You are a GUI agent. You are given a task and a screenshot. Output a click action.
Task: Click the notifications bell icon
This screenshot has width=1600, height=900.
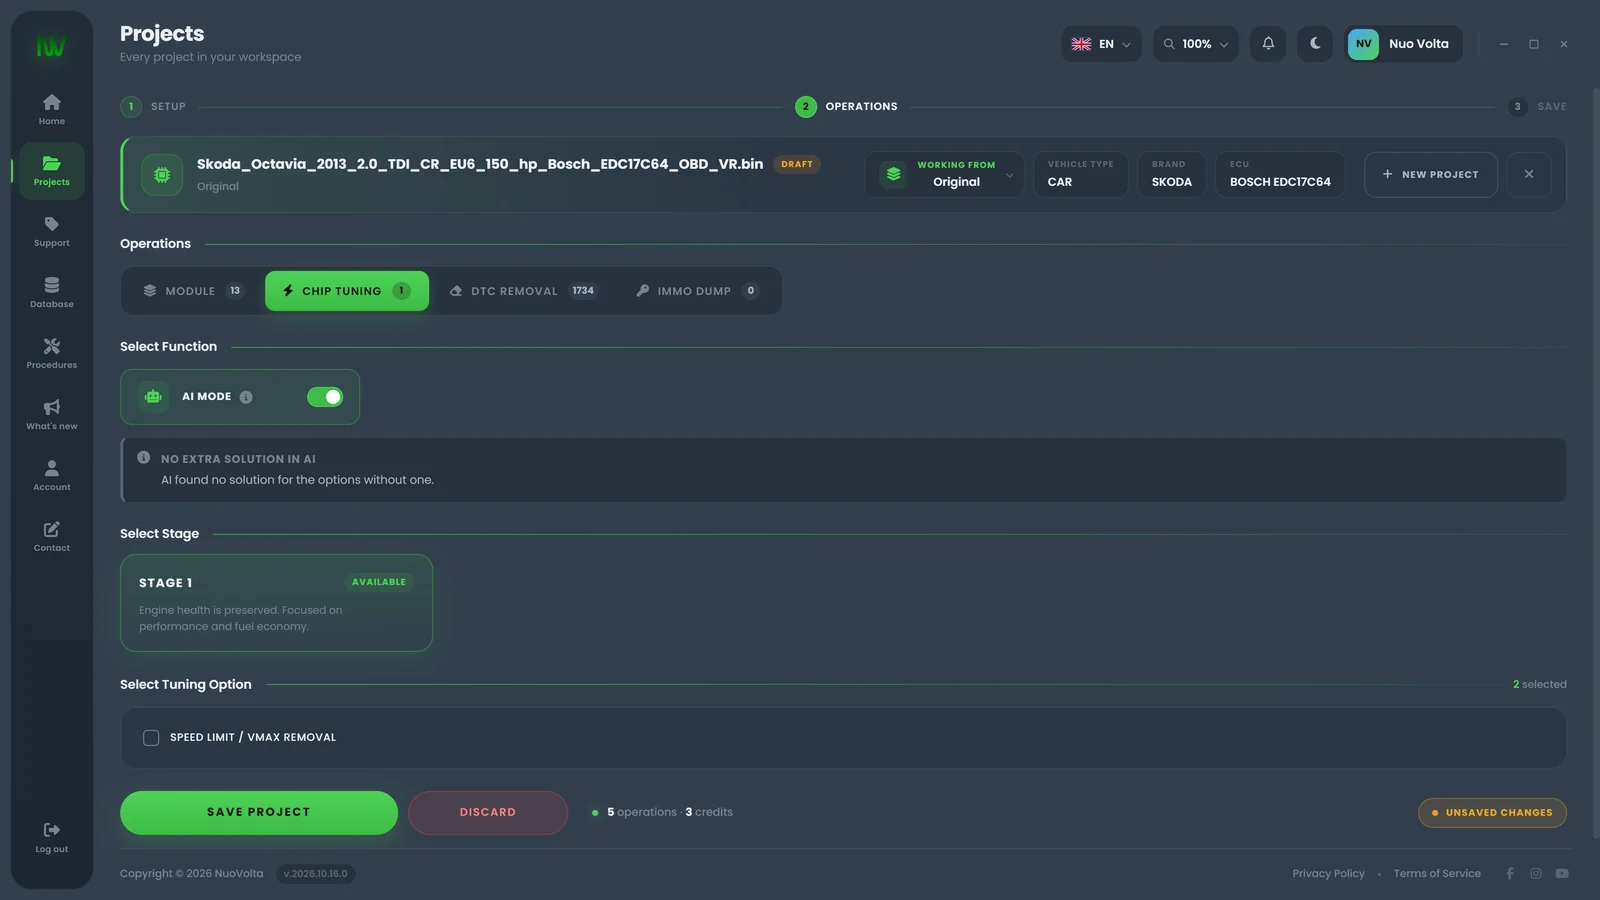tap(1268, 44)
